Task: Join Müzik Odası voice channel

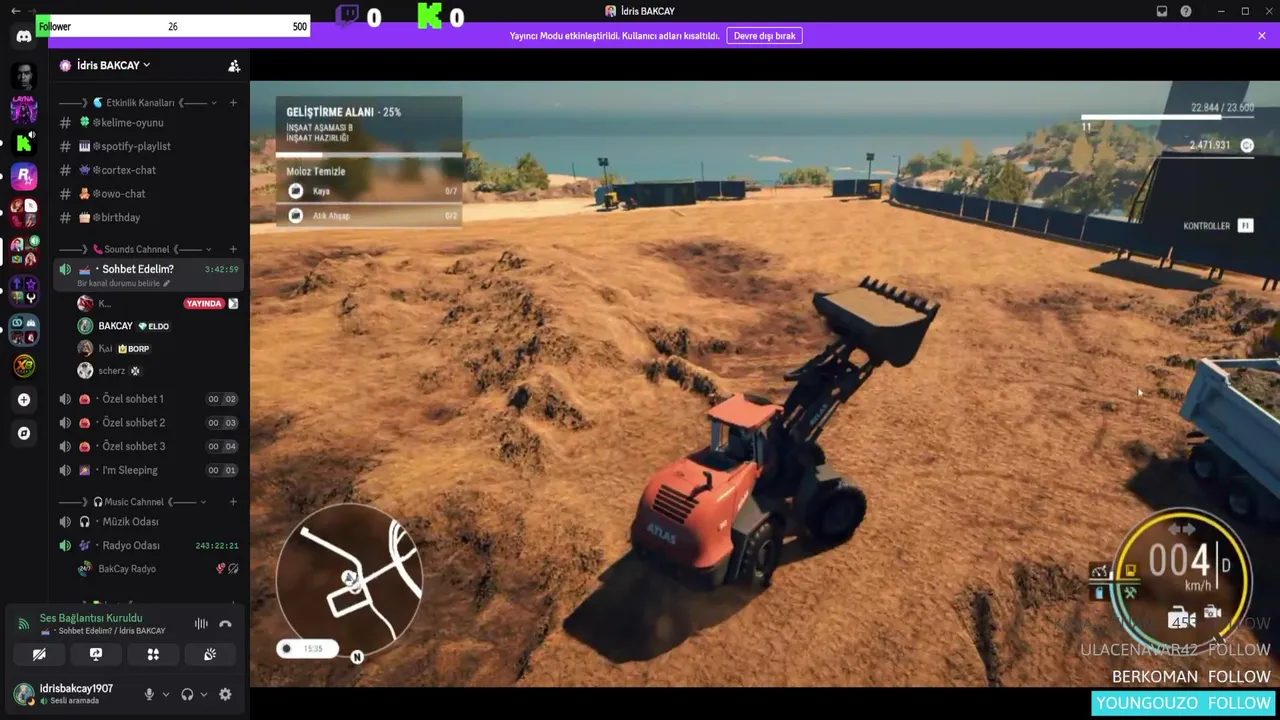Action: pyautogui.click(x=148, y=522)
